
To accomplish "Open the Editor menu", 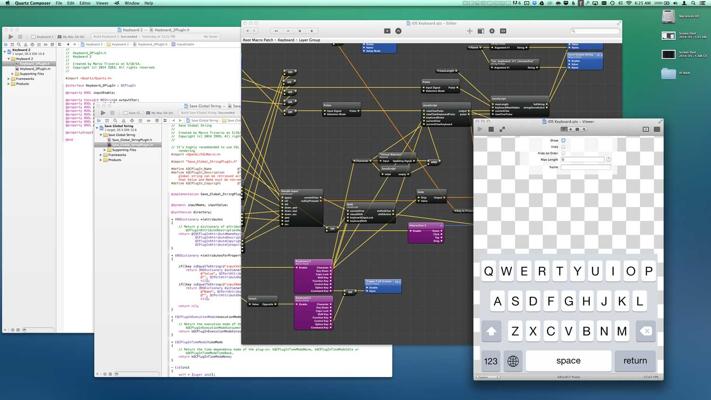I will pos(85,3).
